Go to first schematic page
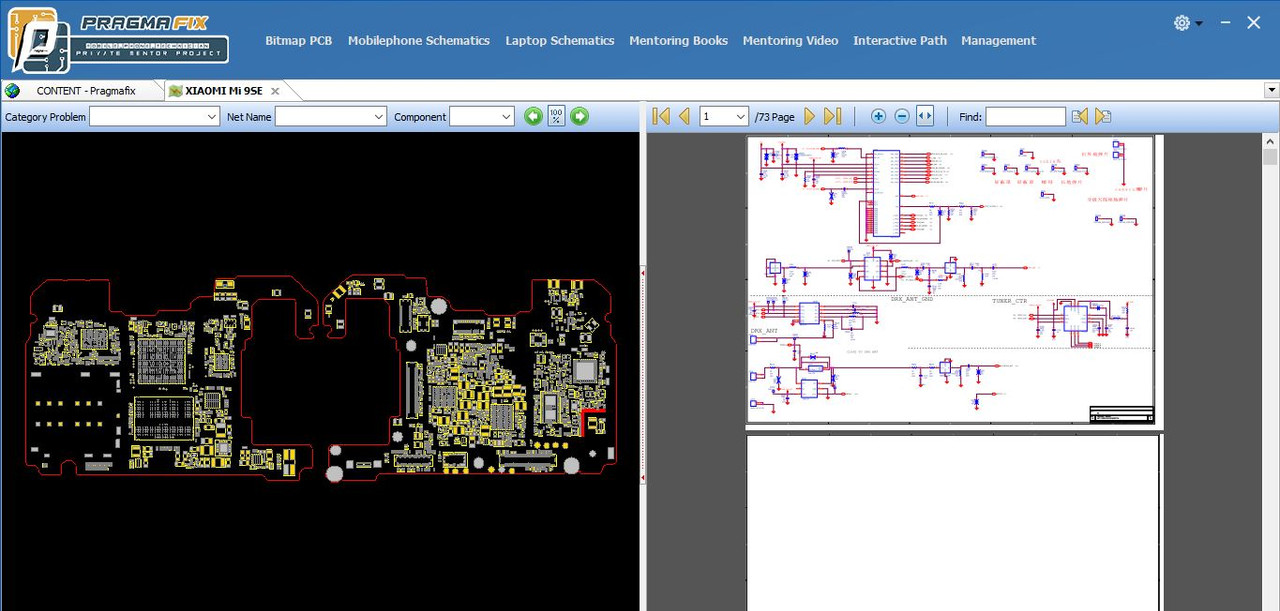The image size is (1280, 611). coord(661,116)
